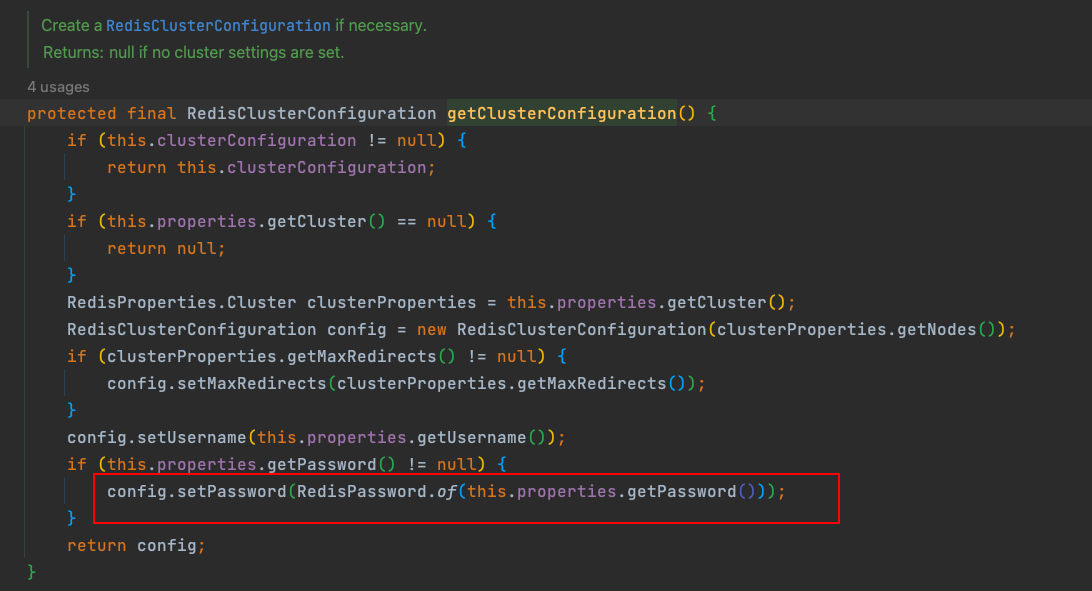Select the italic "of" static method
Screen dimensions: 1092x591
[x=446, y=492]
